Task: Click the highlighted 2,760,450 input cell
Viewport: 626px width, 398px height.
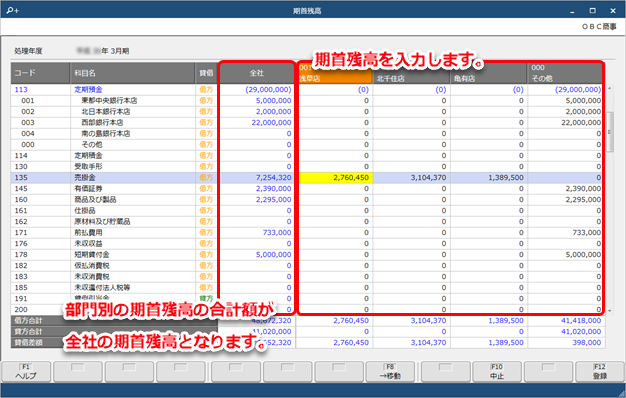Action: 335,178
